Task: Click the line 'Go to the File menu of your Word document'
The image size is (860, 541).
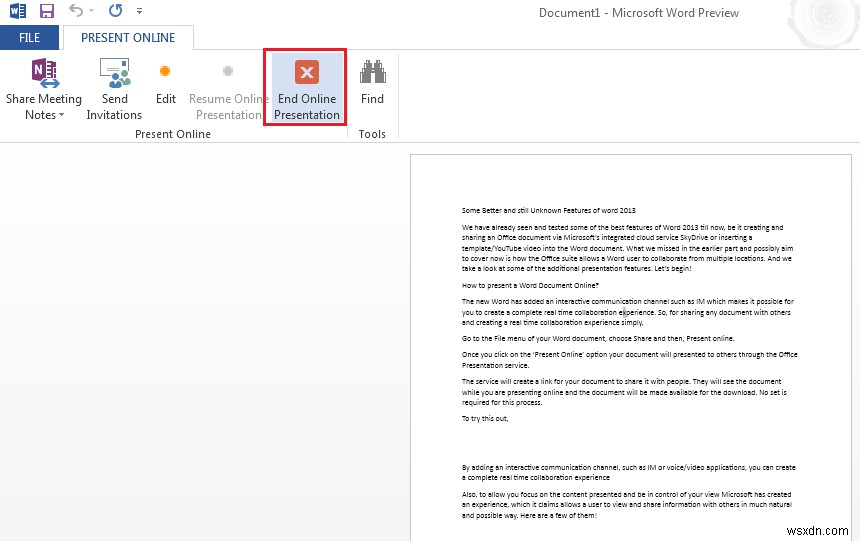Action: pos(598,339)
